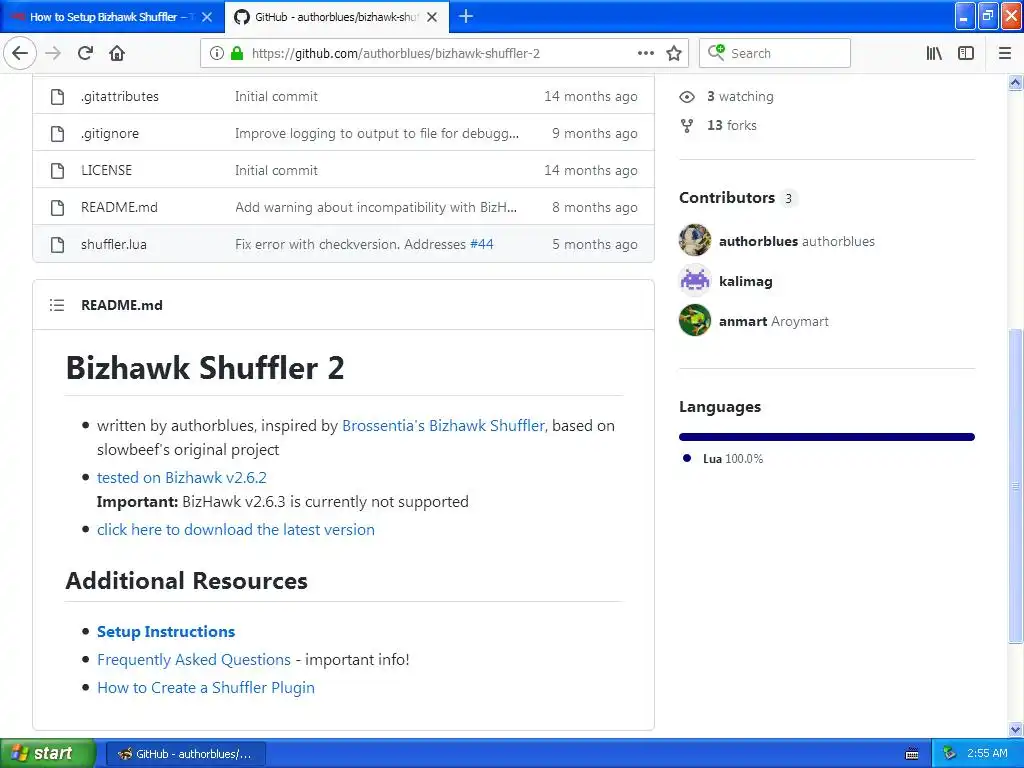Open the LICENSE file
This screenshot has width=1024, height=768.
coord(106,170)
